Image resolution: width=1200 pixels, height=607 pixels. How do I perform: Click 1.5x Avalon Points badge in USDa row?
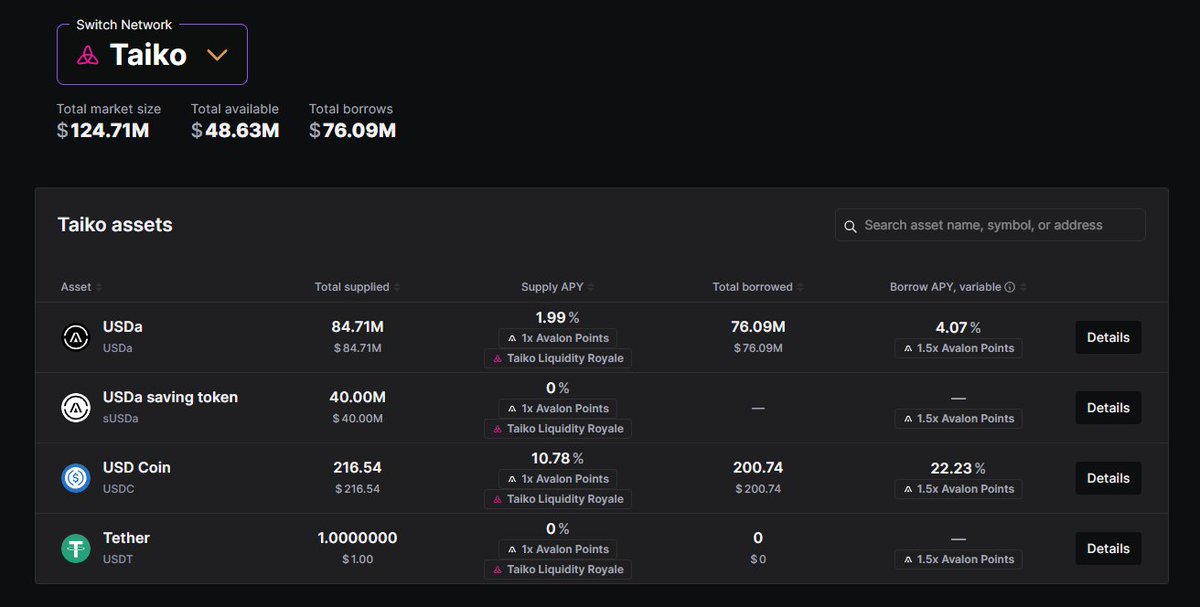tap(958, 348)
